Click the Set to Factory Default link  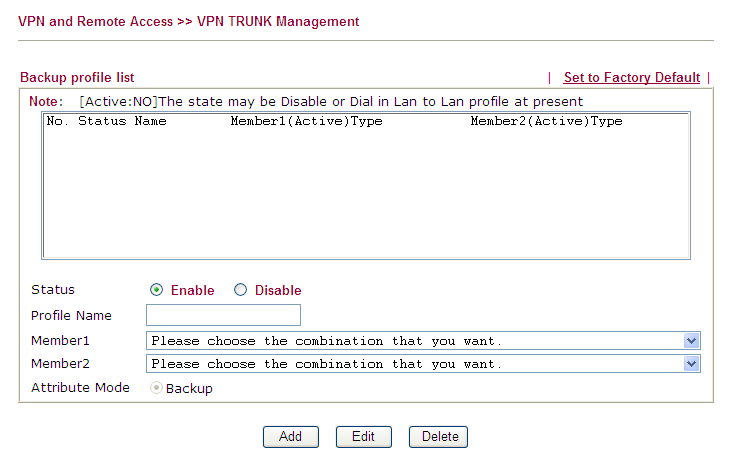click(x=631, y=78)
